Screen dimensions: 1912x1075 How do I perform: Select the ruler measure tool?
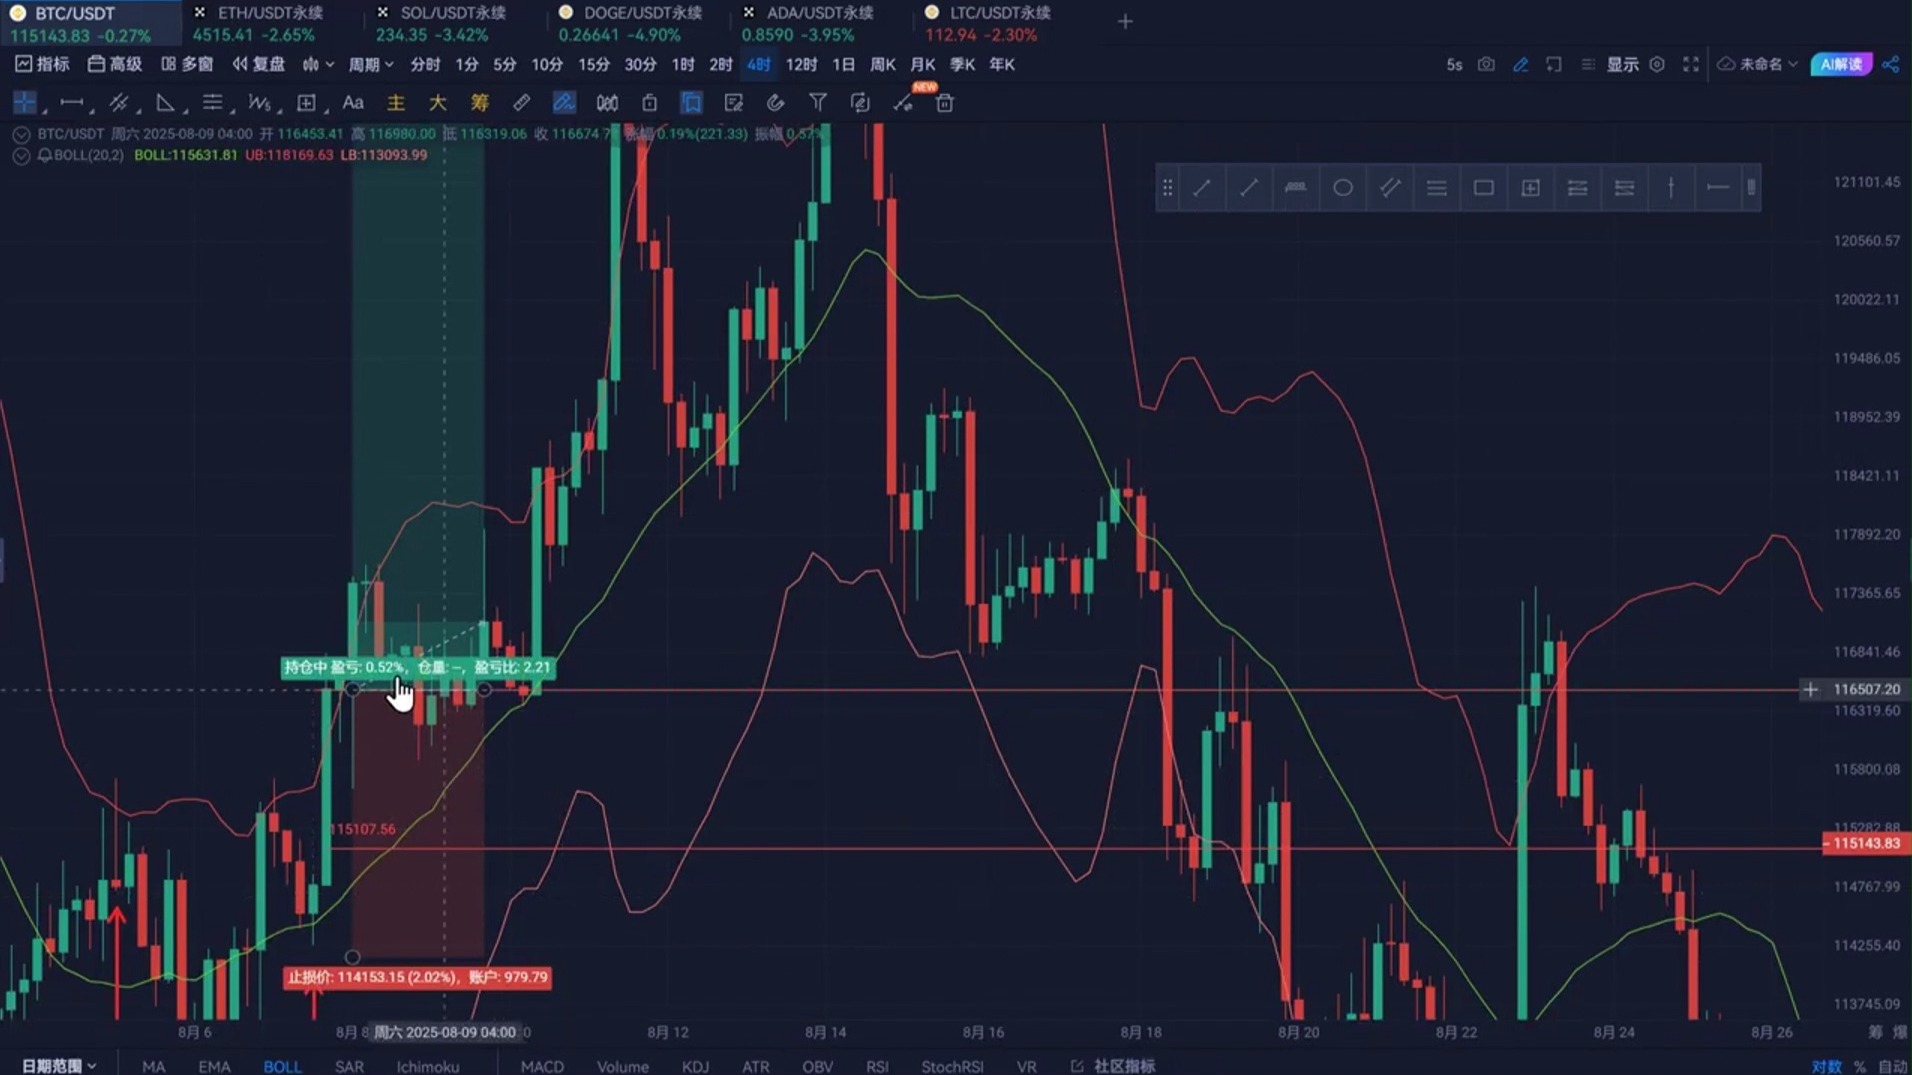point(521,103)
